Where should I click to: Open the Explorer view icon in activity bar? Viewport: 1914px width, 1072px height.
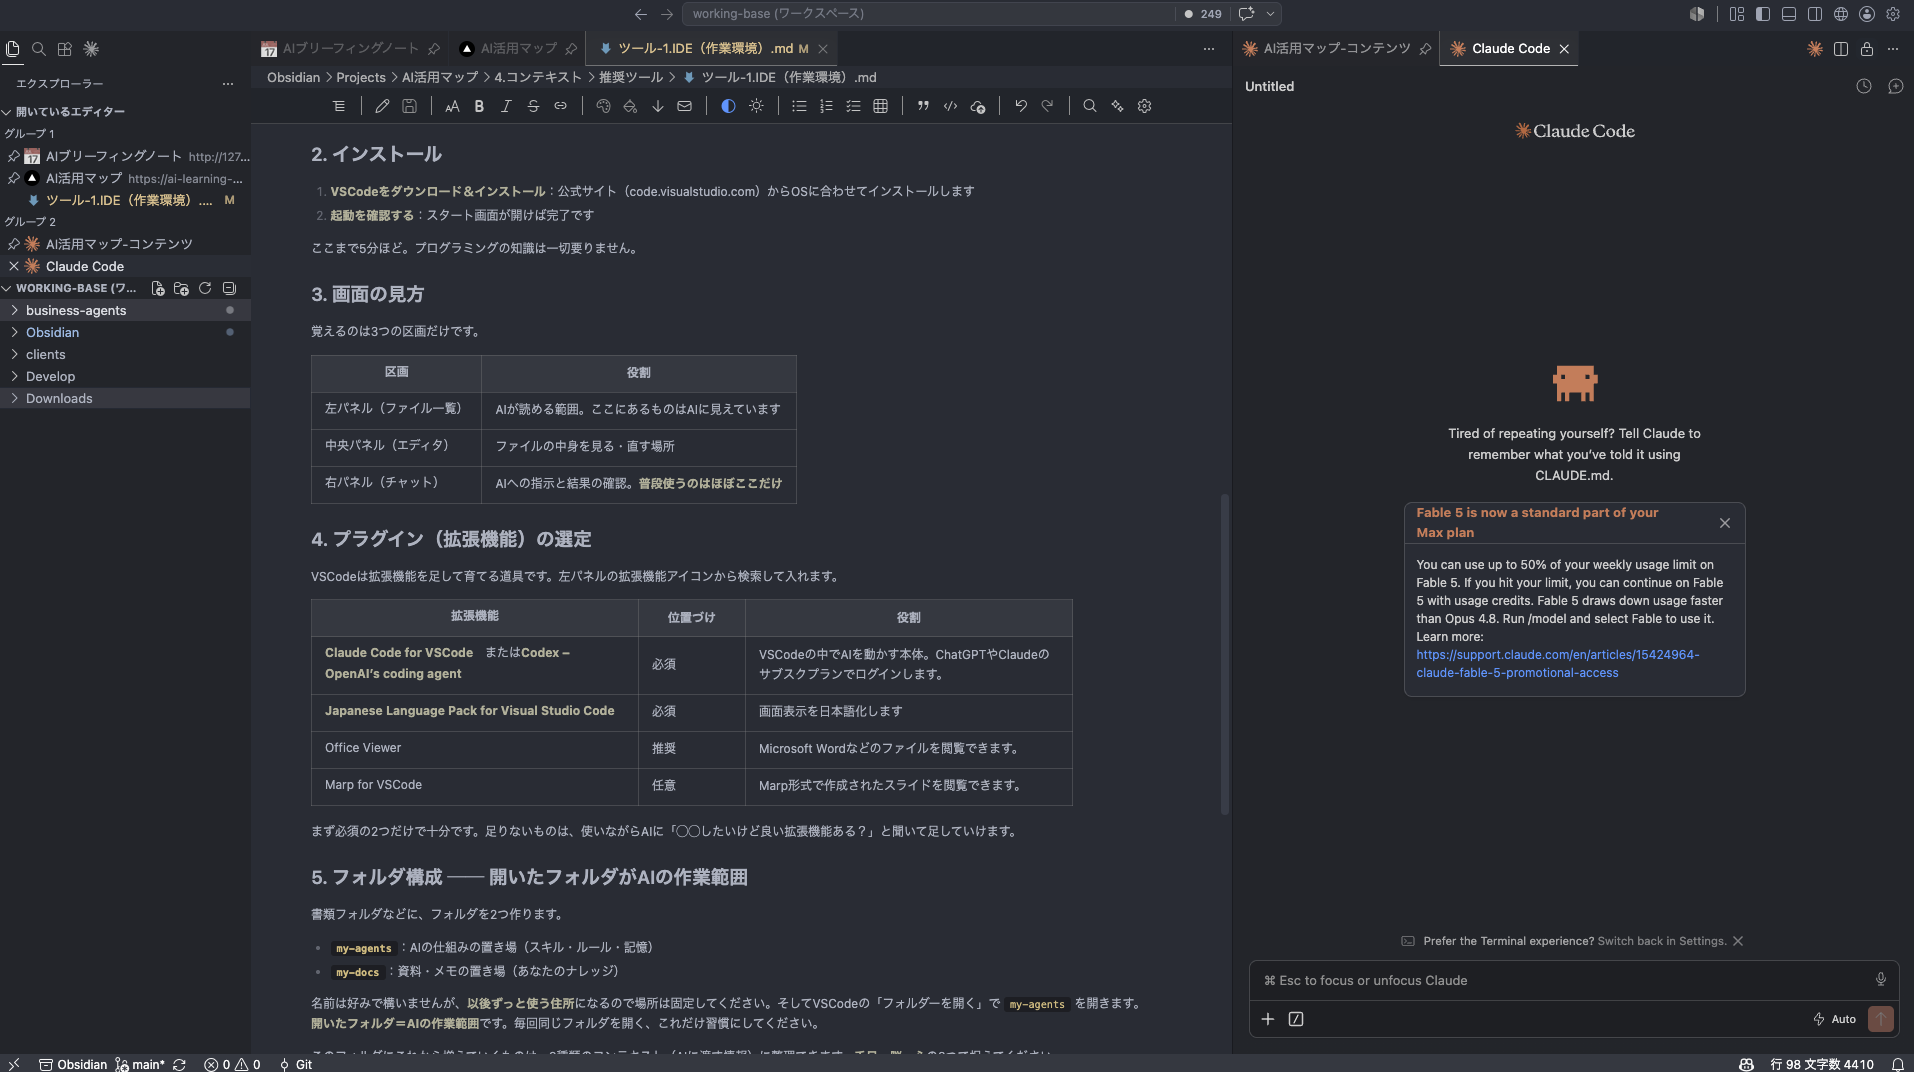12,48
